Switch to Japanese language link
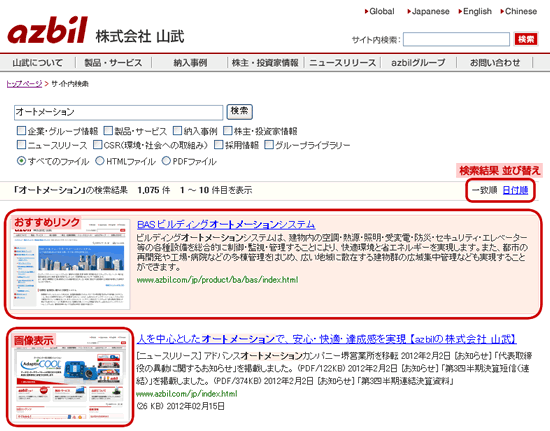550x431 pixels. (428, 11)
